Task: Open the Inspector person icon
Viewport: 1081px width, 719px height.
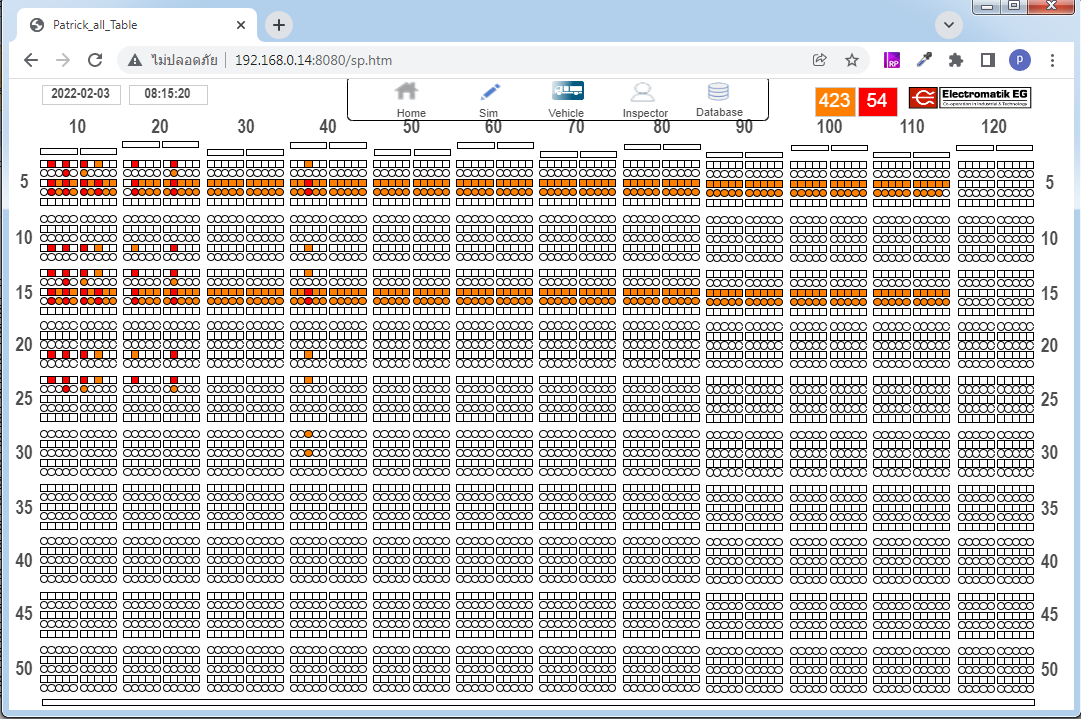Action: tap(643, 93)
